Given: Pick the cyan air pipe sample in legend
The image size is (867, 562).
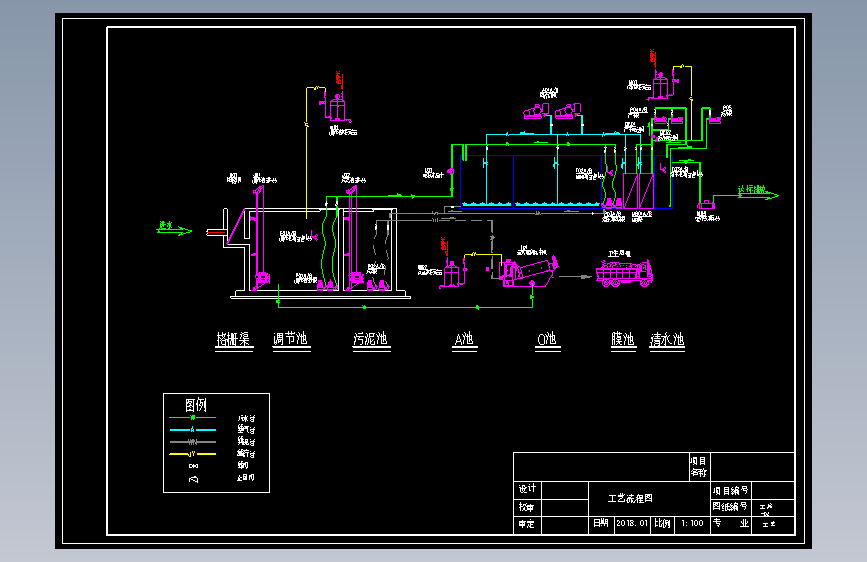Looking at the screenshot, I should (x=192, y=430).
